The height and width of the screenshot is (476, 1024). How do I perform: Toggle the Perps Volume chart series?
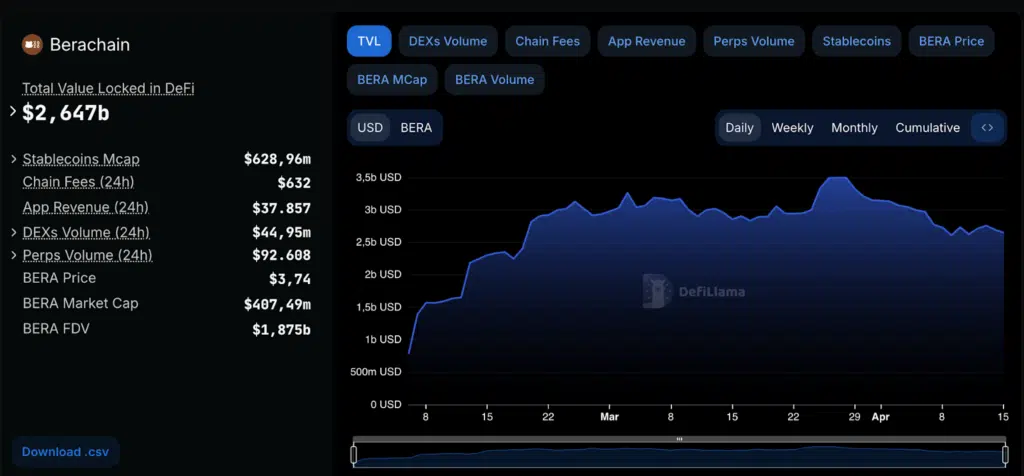click(754, 41)
